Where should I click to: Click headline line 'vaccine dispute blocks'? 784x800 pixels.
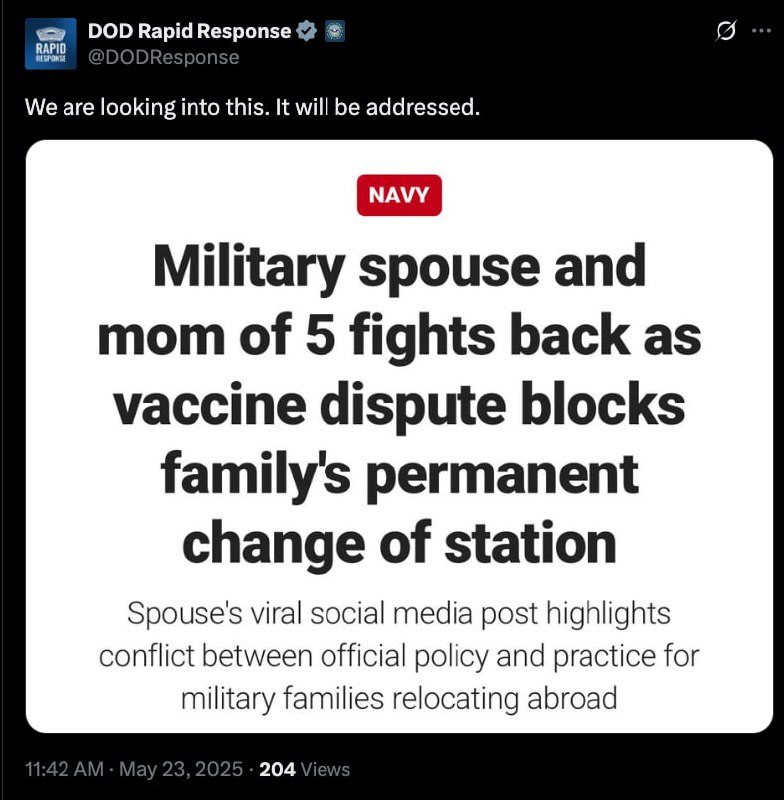click(x=399, y=406)
